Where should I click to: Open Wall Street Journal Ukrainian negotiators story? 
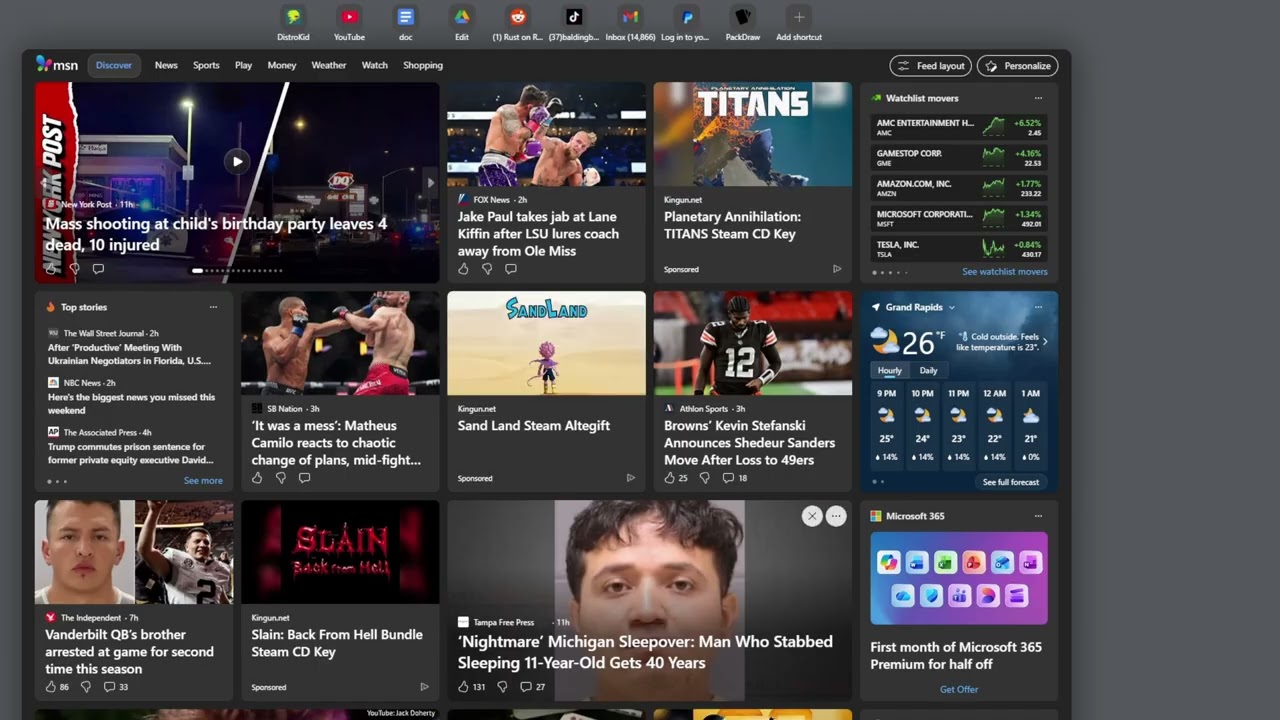(131, 354)
